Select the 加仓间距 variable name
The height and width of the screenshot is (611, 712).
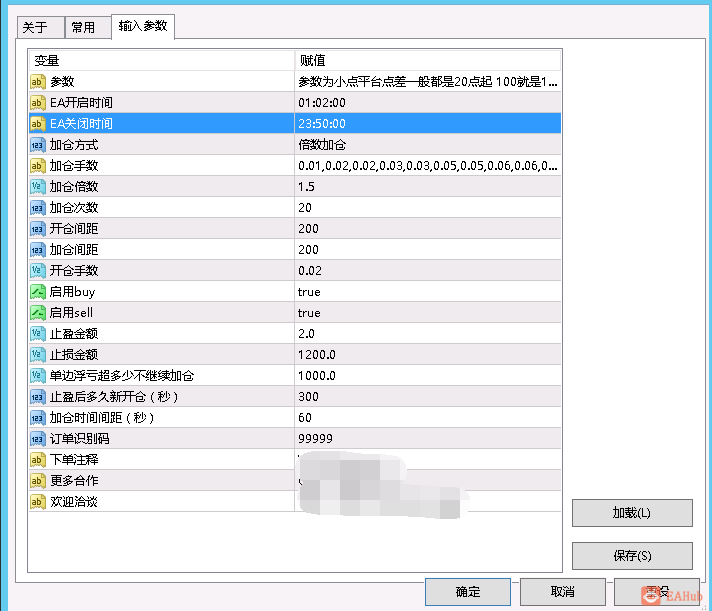74,250
